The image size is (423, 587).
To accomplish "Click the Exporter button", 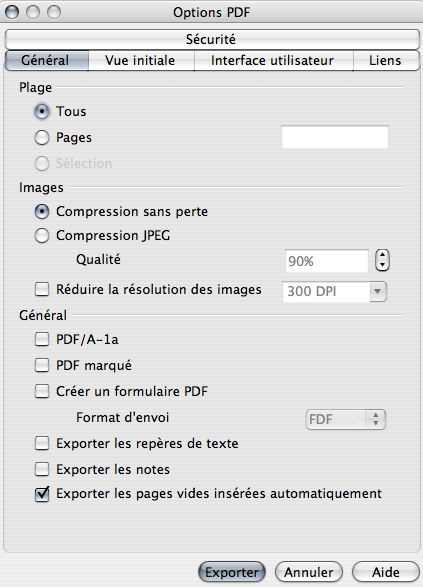I will click(x=232, y=572).
